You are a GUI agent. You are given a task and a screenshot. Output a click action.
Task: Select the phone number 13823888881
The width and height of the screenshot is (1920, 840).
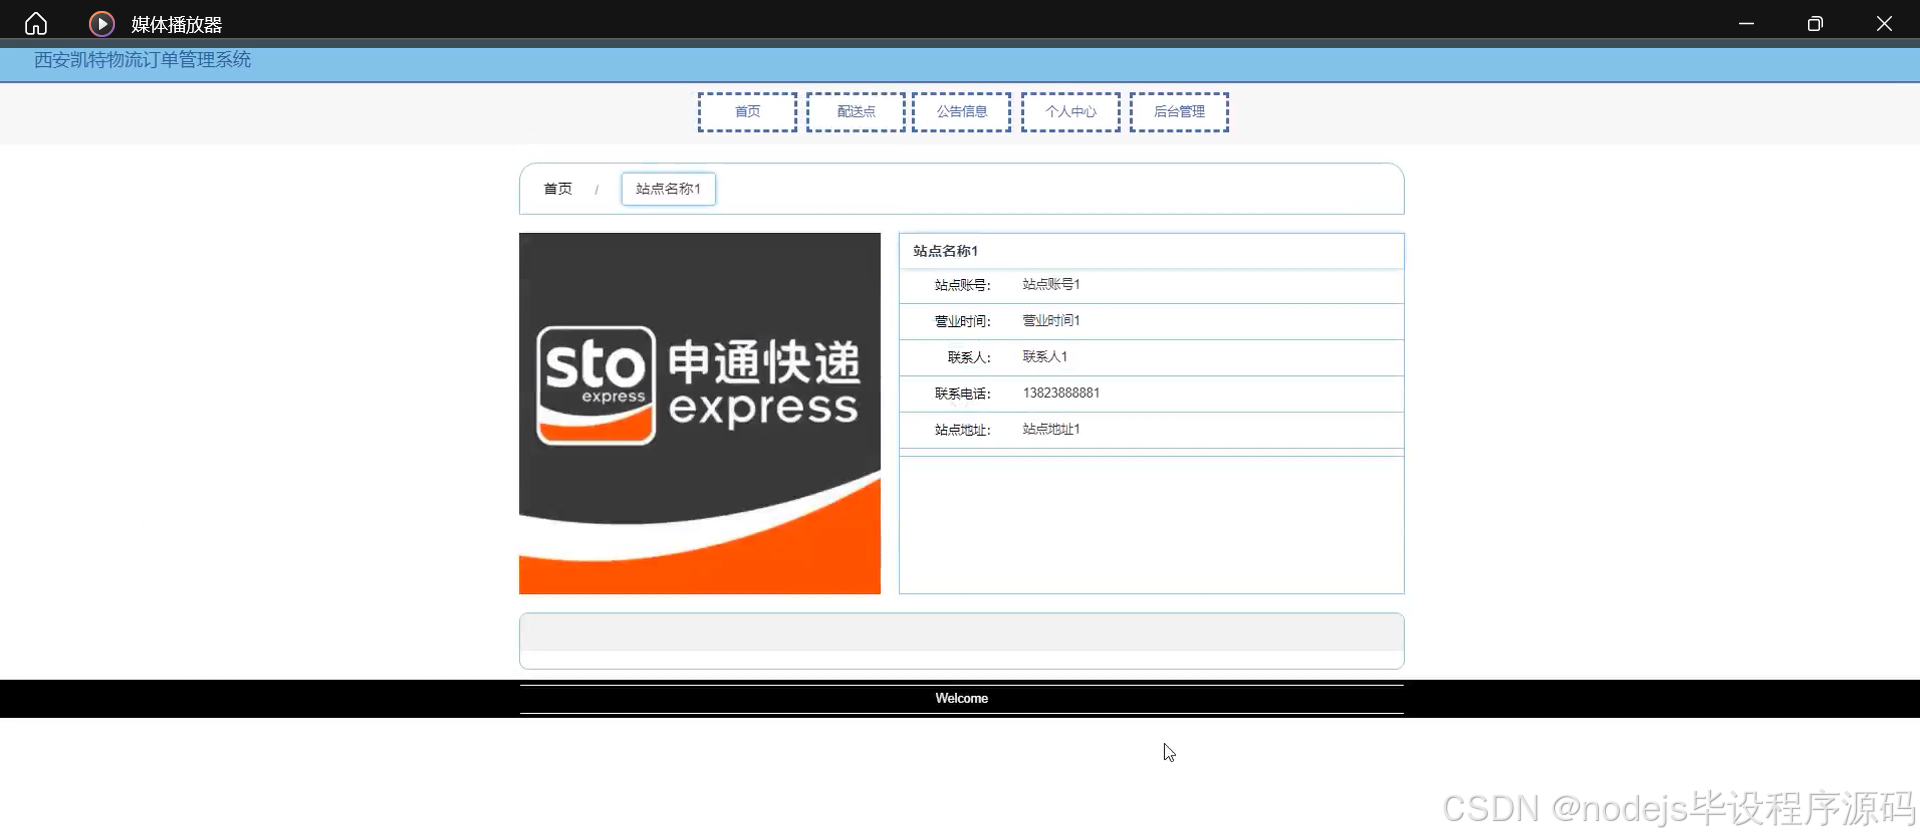1061,393
